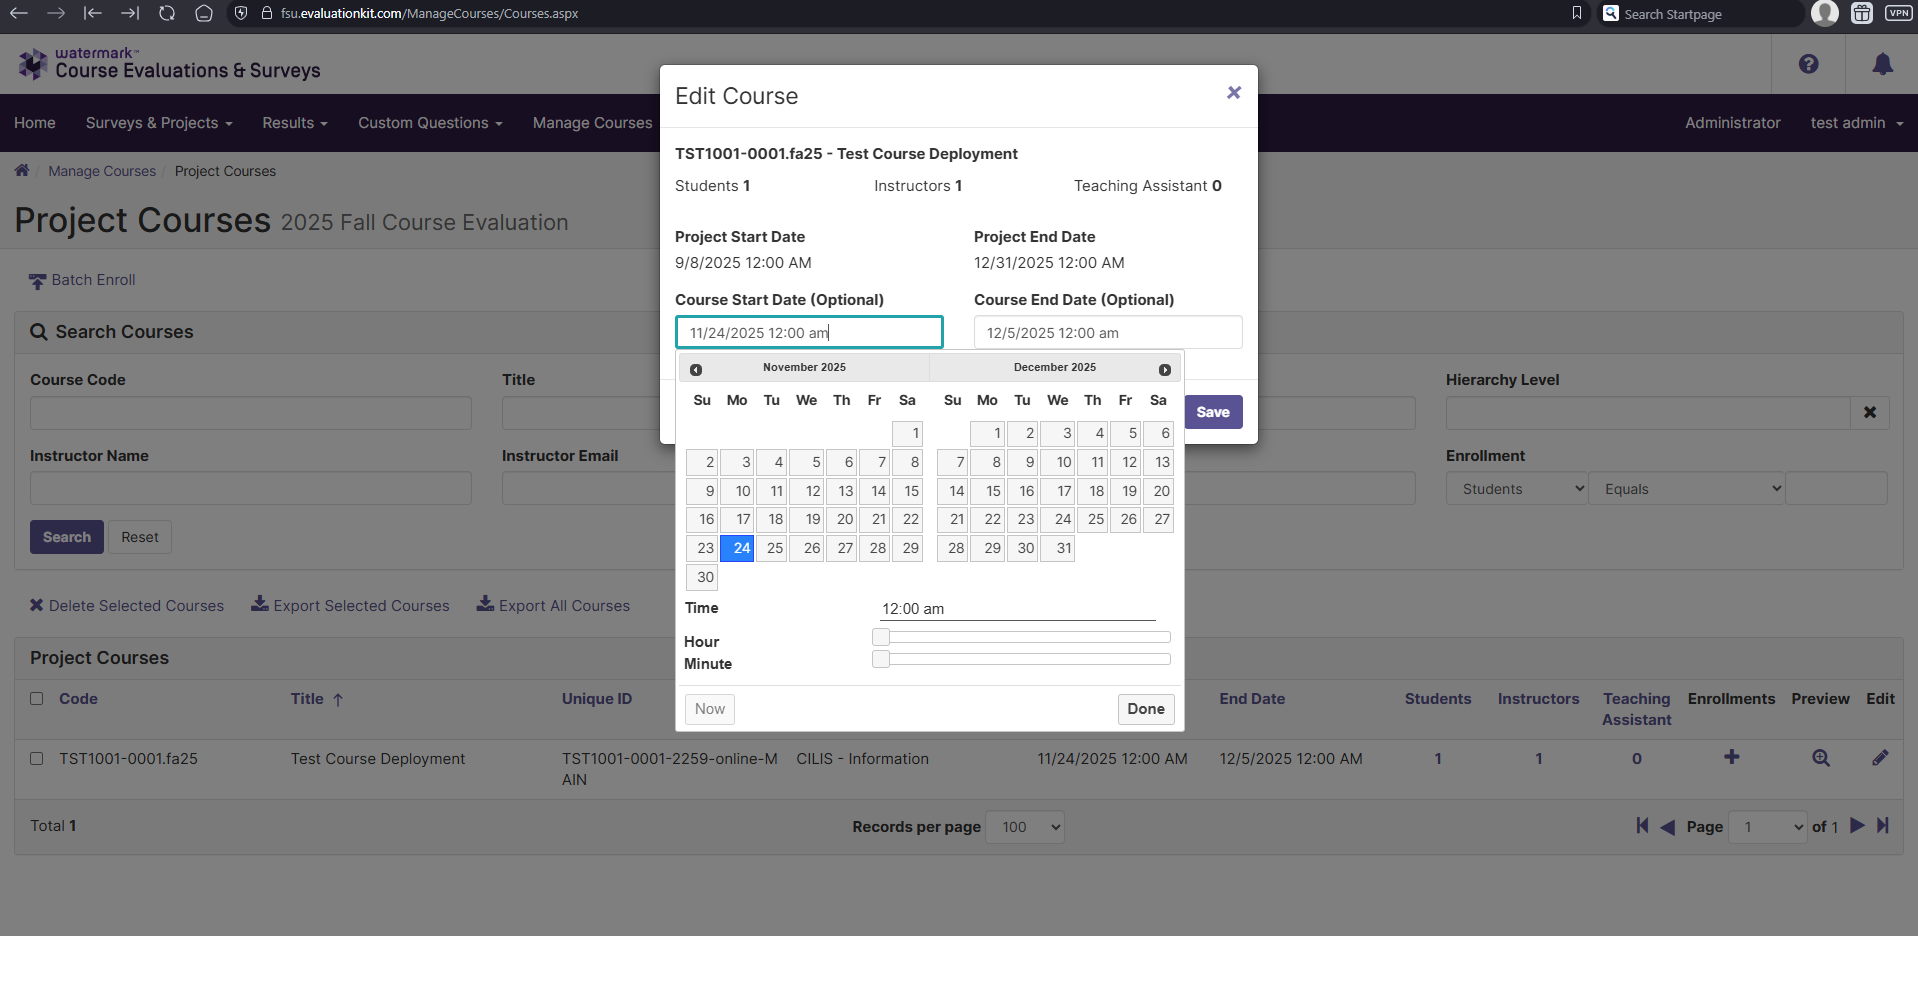
Task: Click the Course Start Date field
Action: tap(809, 332)
